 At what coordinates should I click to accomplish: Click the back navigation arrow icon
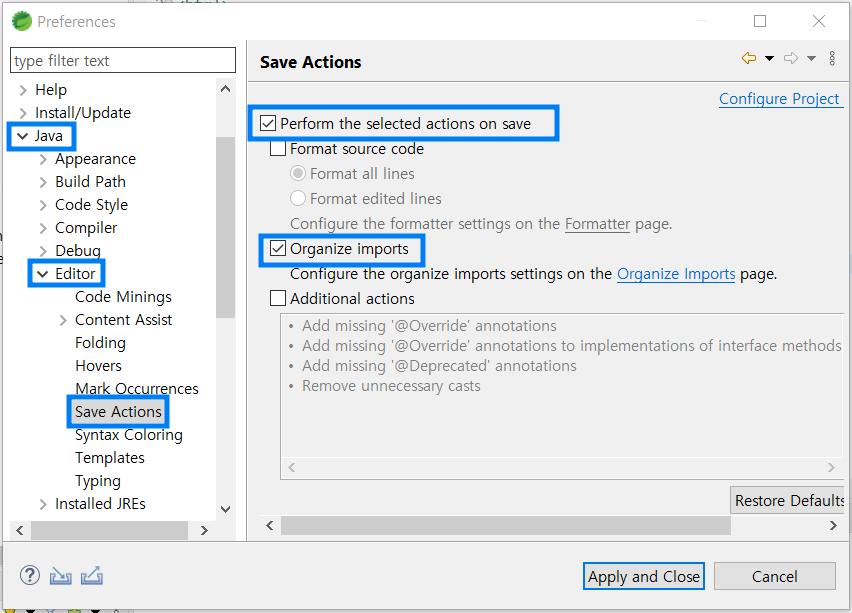(749, 58)
